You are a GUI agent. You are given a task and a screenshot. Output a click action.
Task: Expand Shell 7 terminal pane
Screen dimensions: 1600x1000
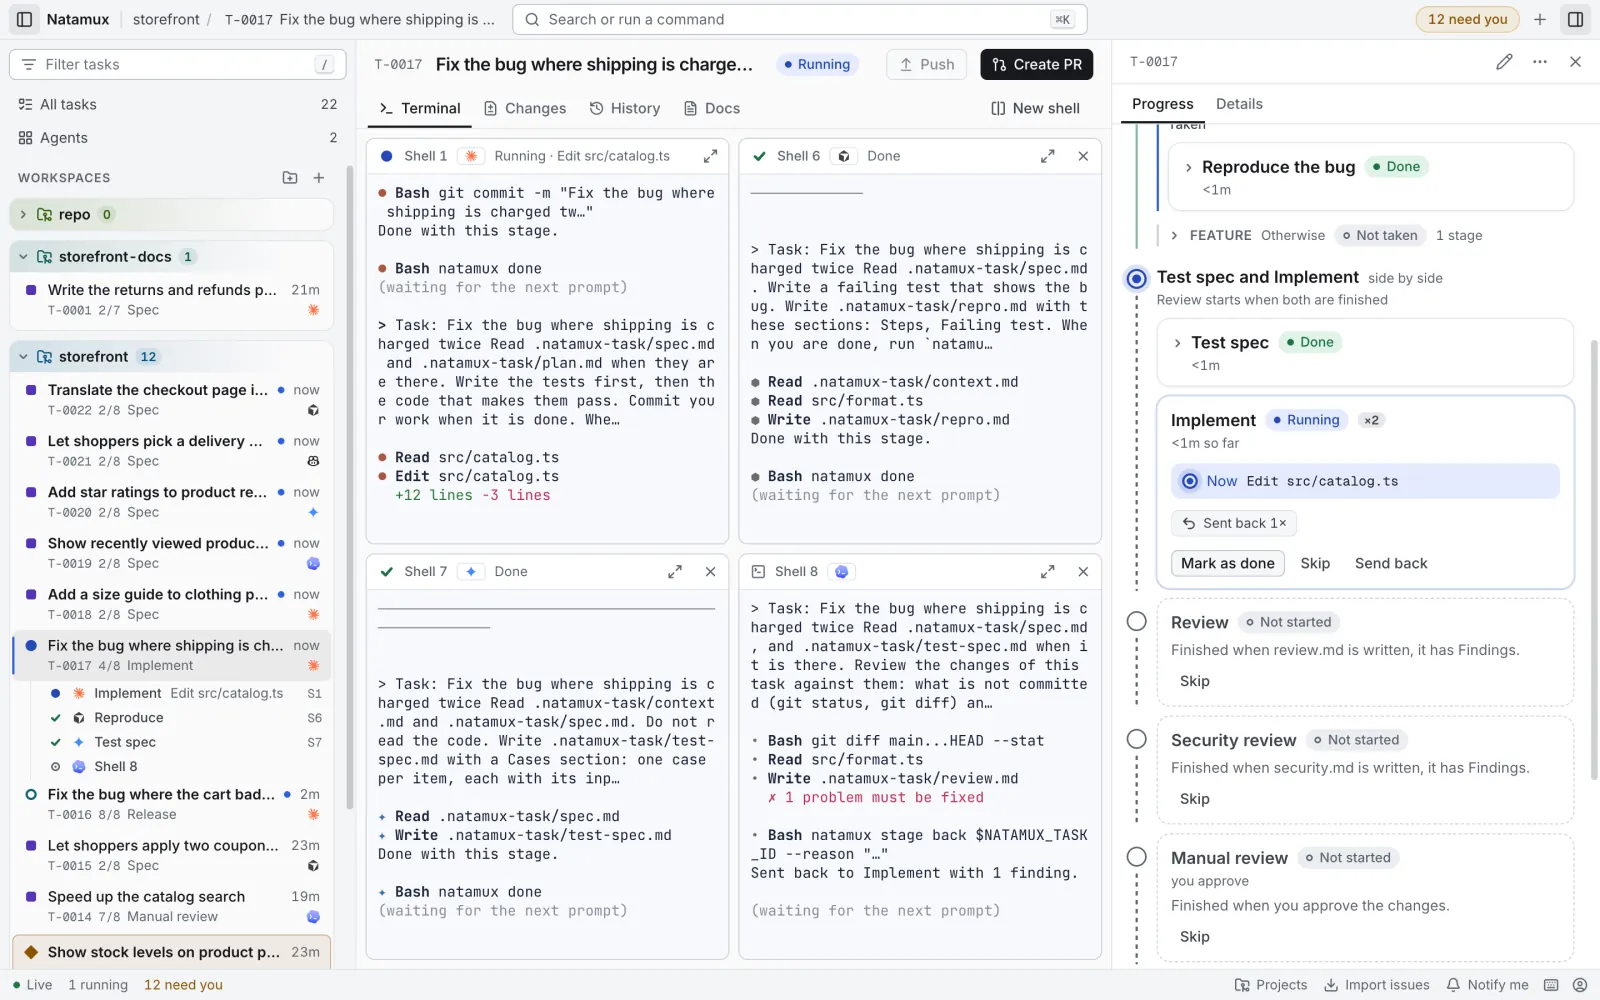point(675,572)
